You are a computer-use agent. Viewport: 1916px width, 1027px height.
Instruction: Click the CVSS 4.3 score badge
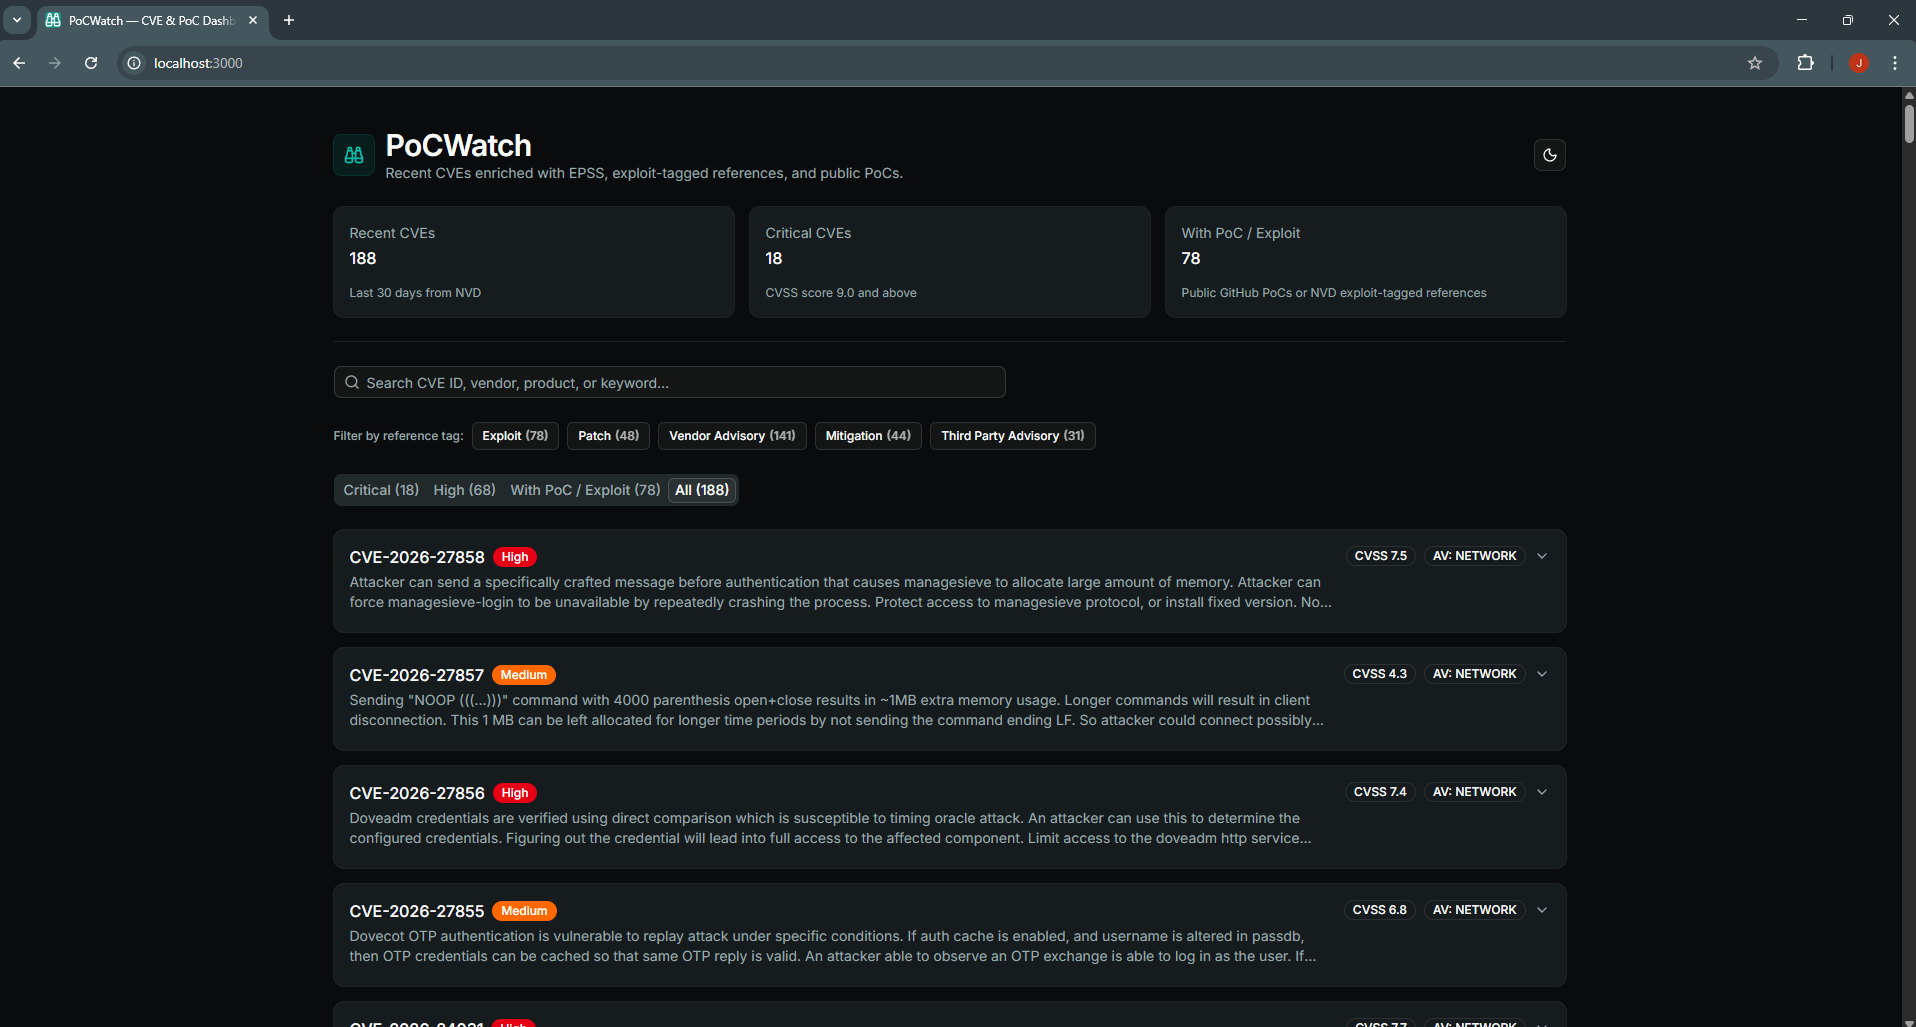point(1379,674)
